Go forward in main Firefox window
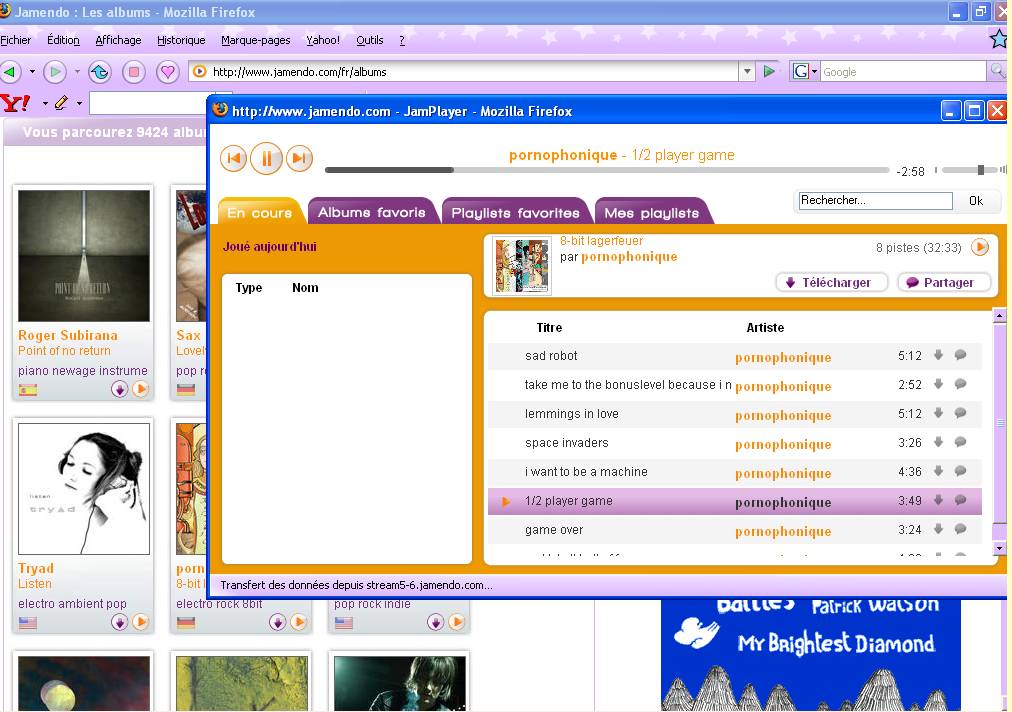Viewport: 1012px width, 712px height. pos(56,72)
